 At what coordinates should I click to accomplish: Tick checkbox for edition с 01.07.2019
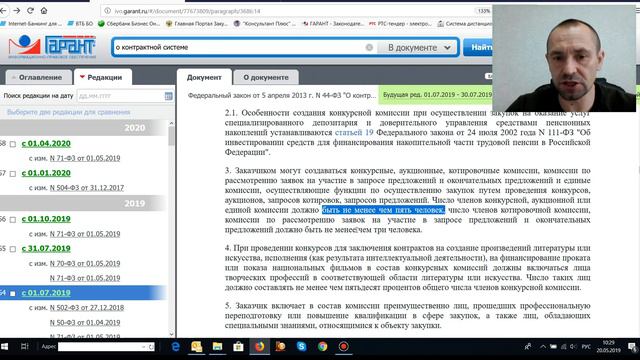[x=13, y=293]
